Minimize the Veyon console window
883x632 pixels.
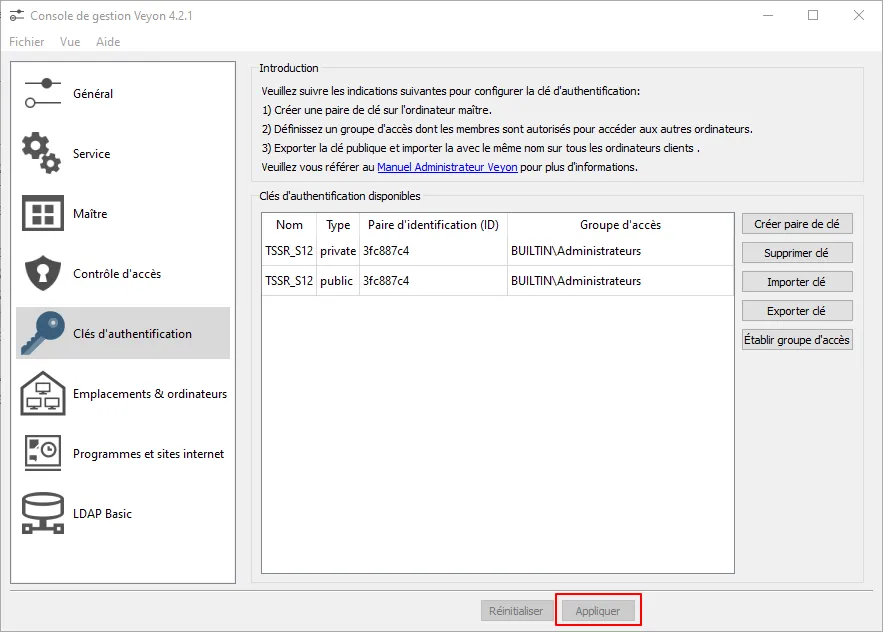(768, 15)
